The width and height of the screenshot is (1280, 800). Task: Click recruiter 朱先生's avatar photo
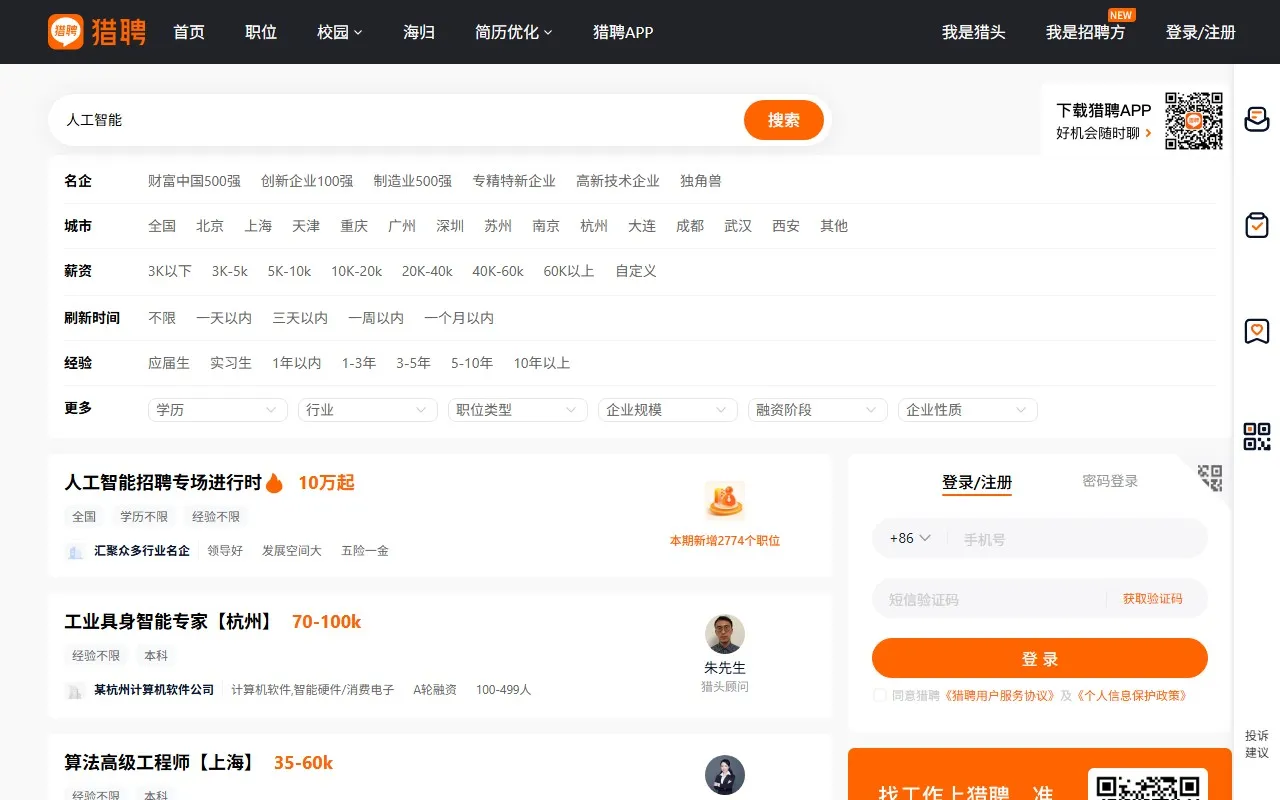click(x=724, y=635)
